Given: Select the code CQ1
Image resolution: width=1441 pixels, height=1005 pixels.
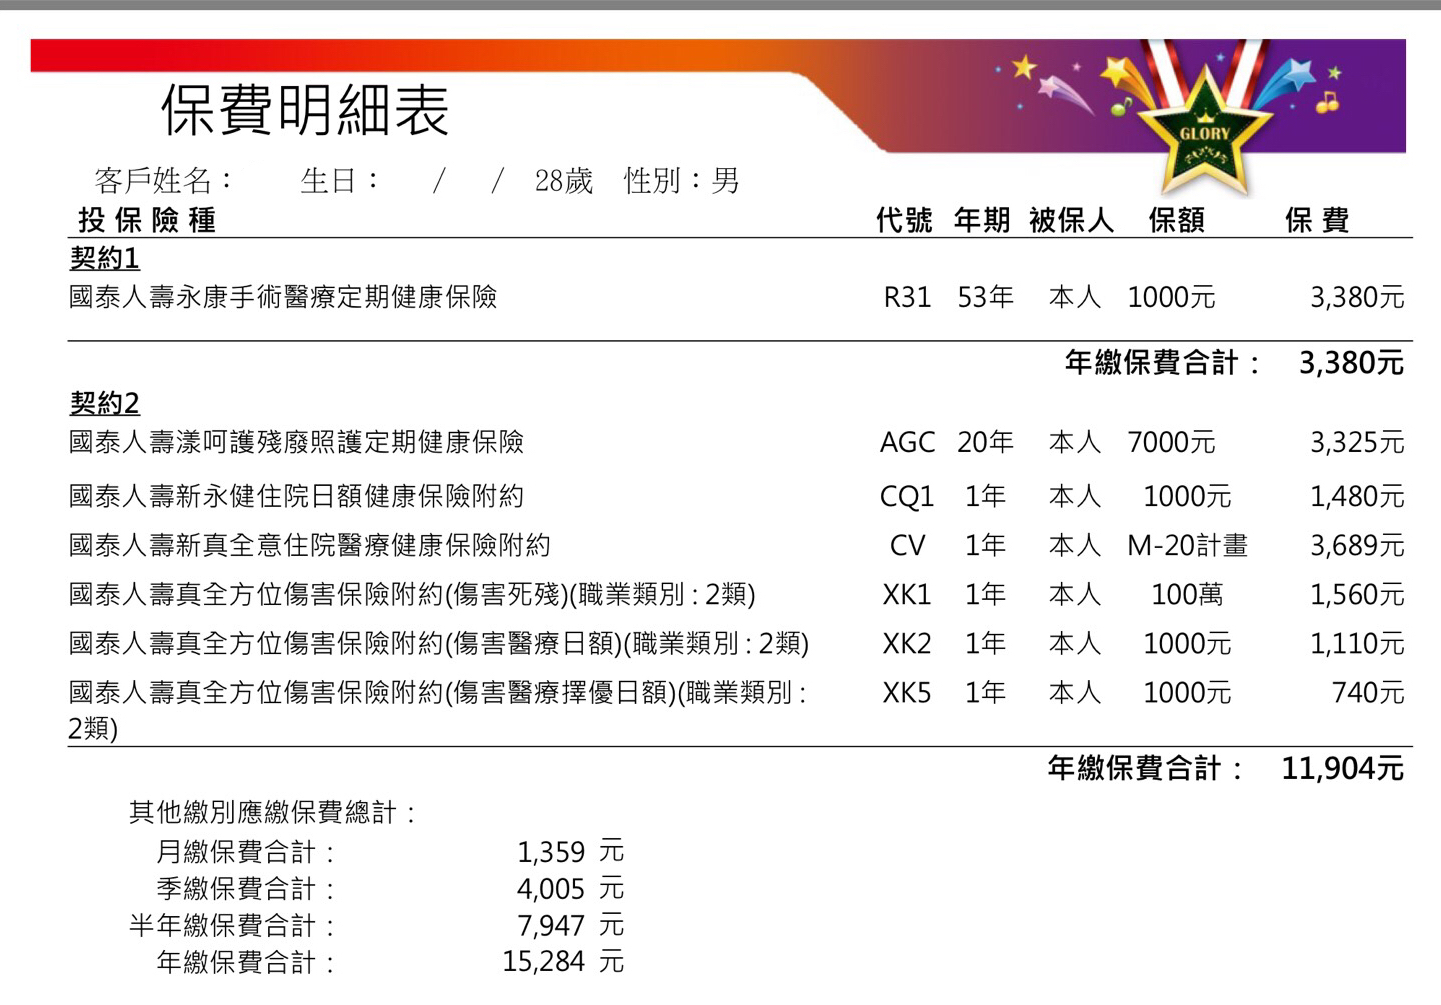Looking at the screenshot, I should 907,496.
